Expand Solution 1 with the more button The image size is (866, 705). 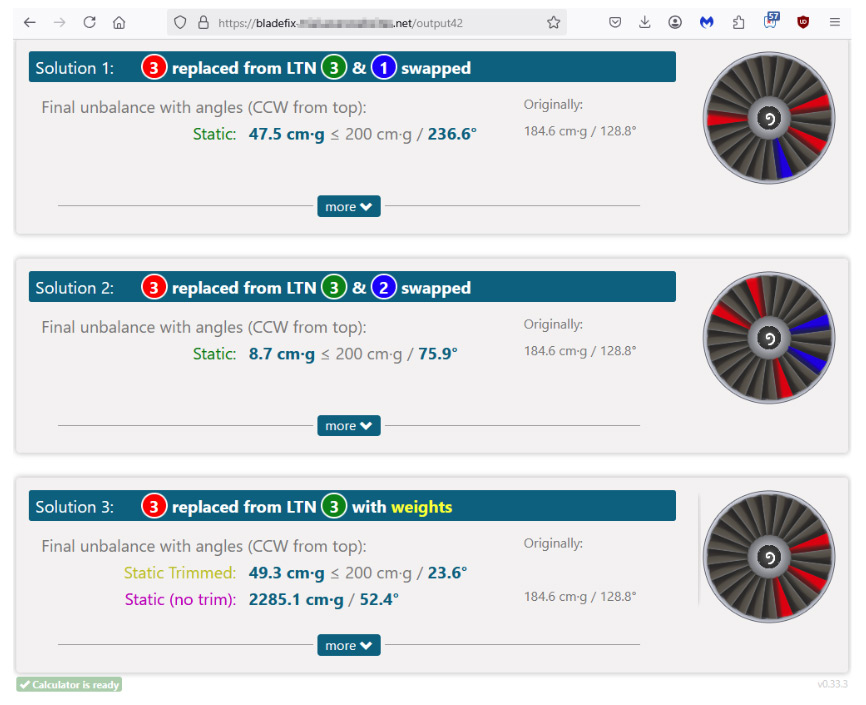coord(349,206)
